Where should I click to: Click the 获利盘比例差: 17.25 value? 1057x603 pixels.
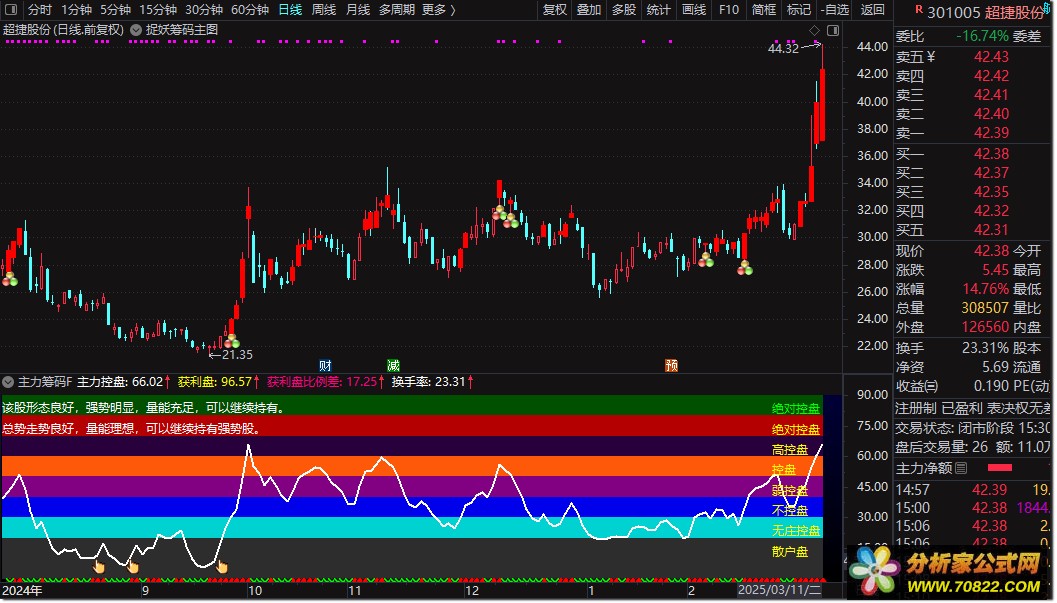(x=326, y=382)
